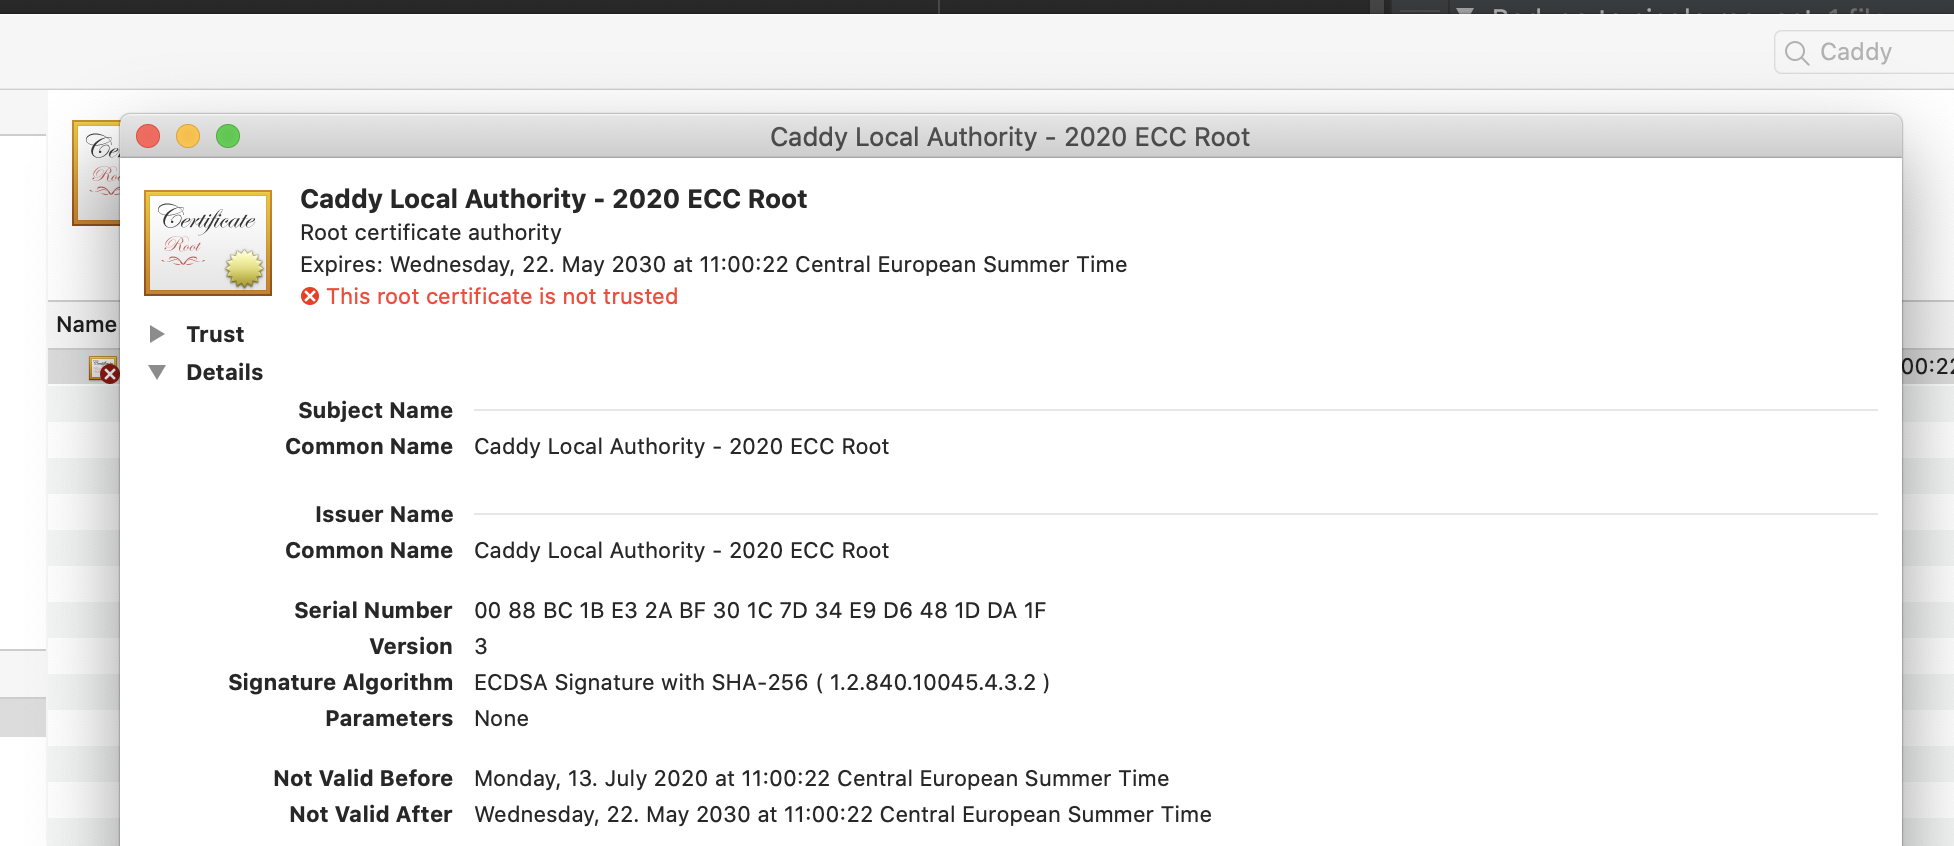Viewport: 1954px width, 846px height.
Task: Click the magnifying glass in the search field
Action: [1798, 51]
